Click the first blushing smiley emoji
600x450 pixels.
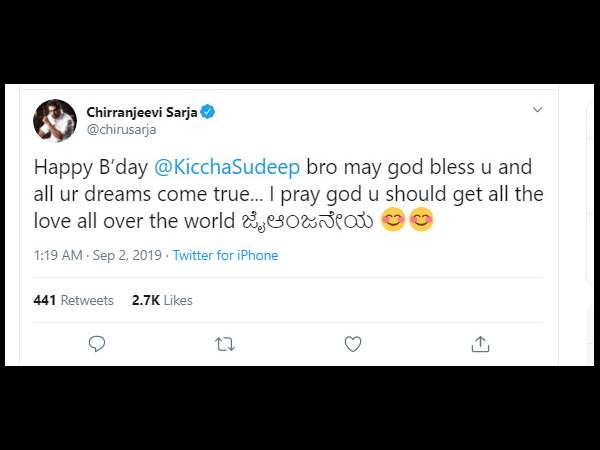click(393, 220)
